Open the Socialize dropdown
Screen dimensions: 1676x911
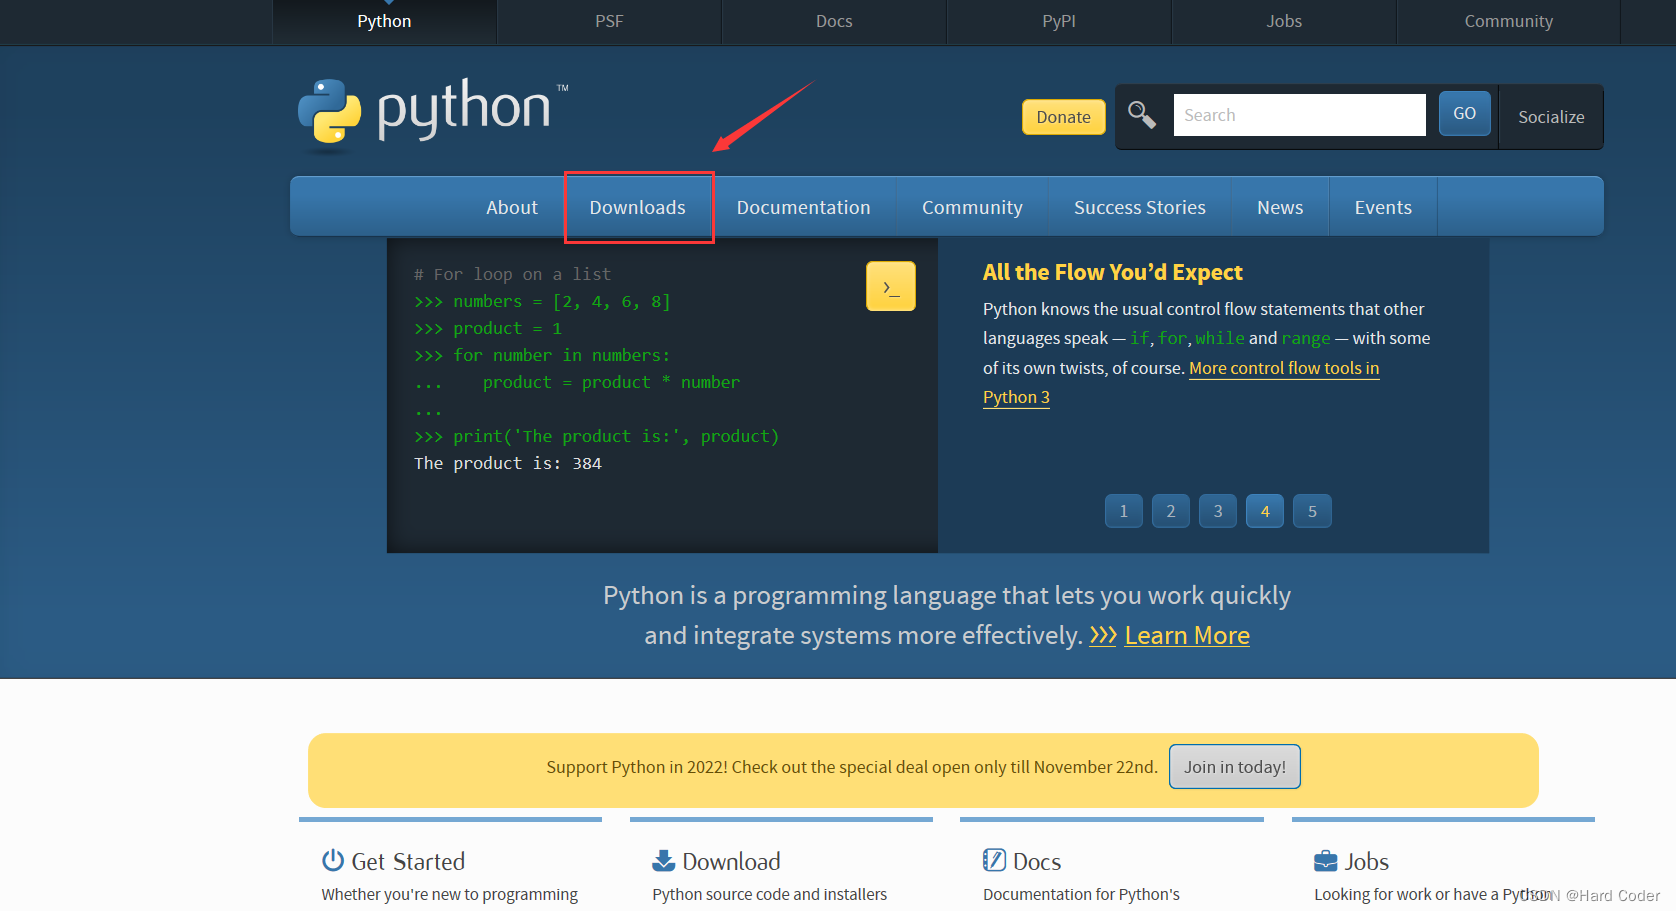1551,117
